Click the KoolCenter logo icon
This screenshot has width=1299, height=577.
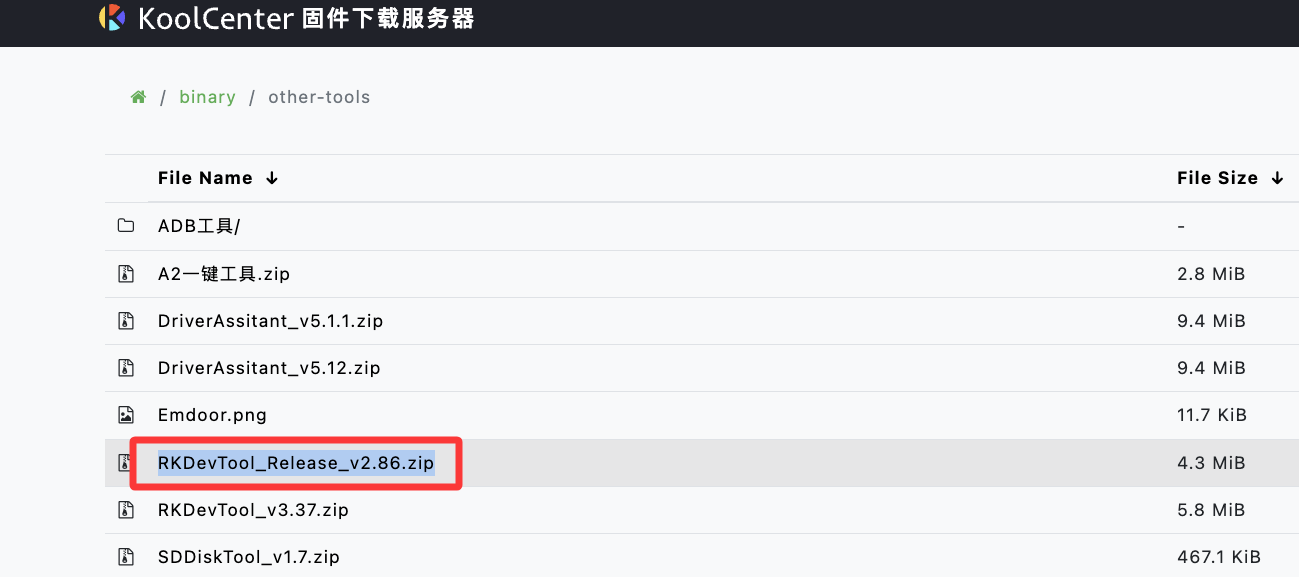point(112,18)
